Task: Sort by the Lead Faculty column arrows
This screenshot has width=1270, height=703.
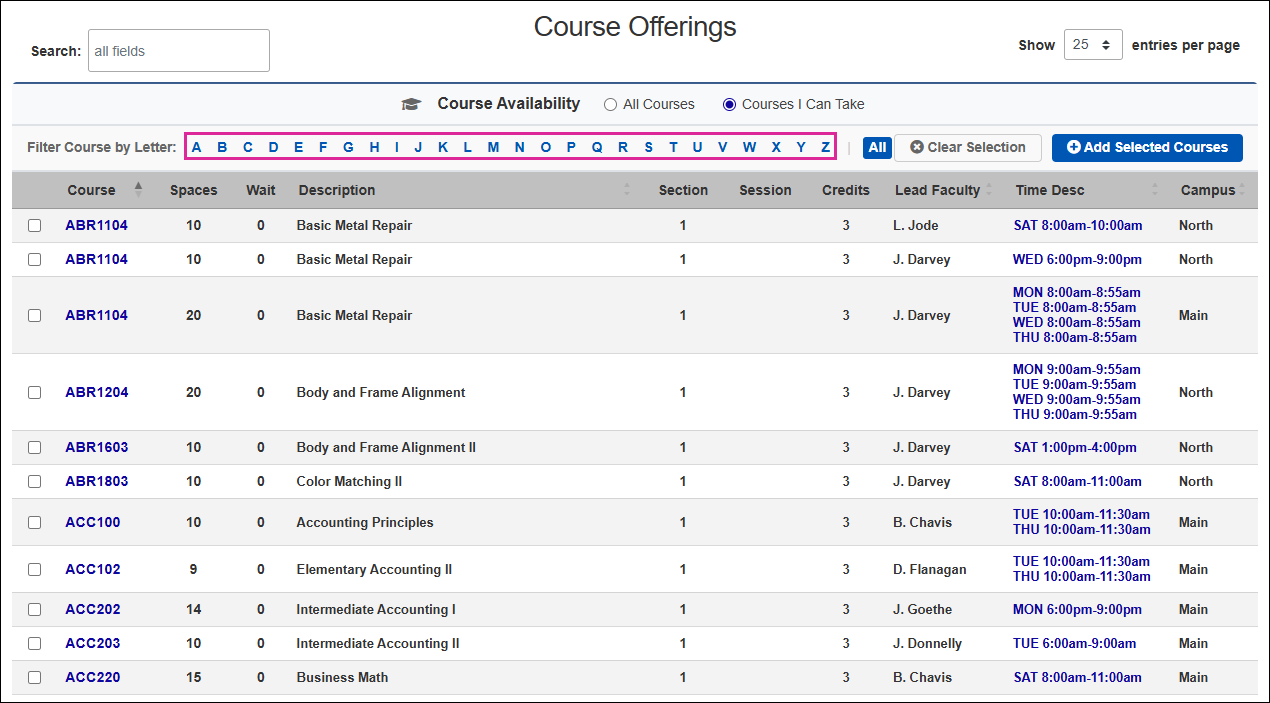Action: [x=989, y=190]
